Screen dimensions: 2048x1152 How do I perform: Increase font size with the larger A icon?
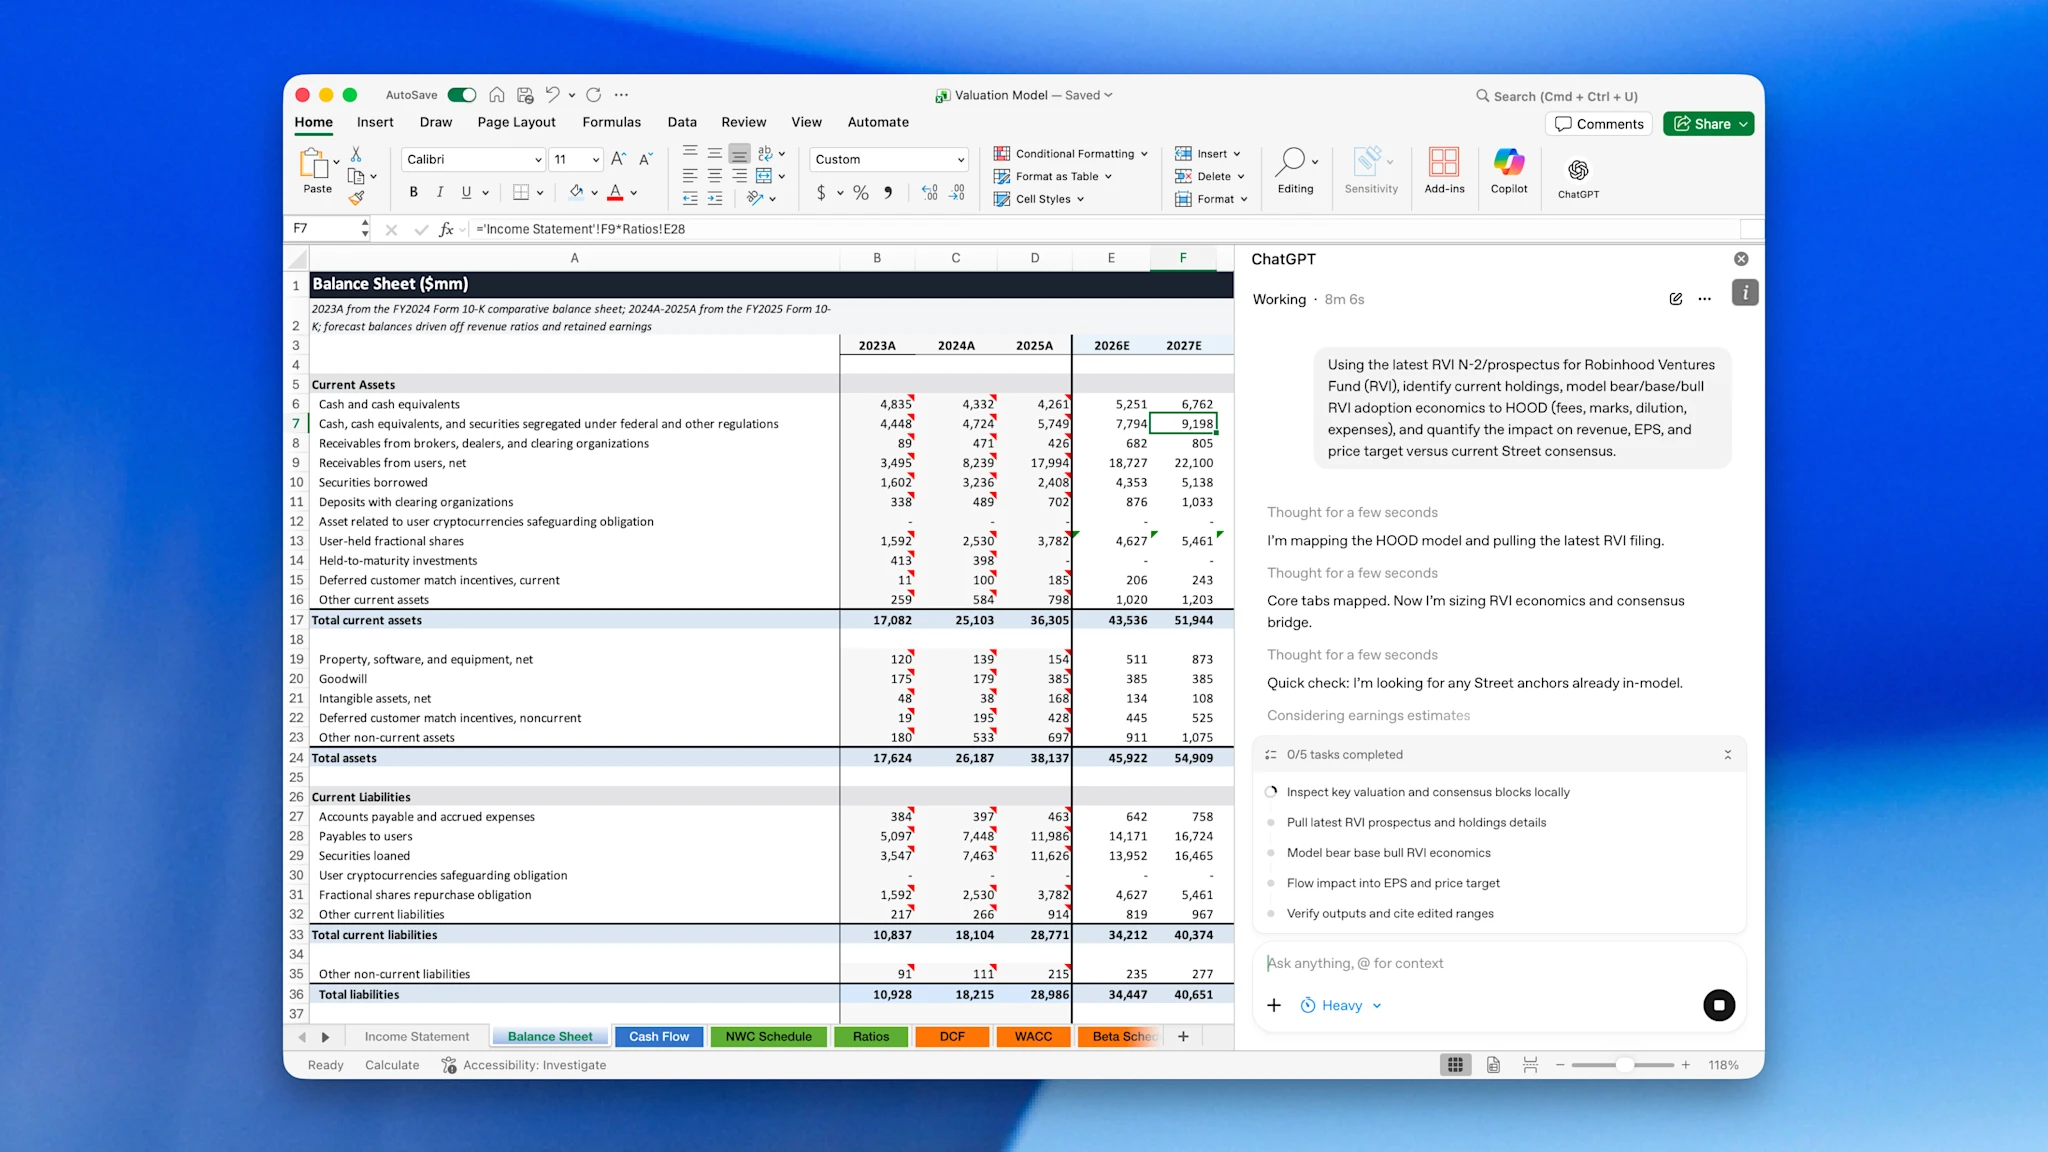click(x=618, y=159)
